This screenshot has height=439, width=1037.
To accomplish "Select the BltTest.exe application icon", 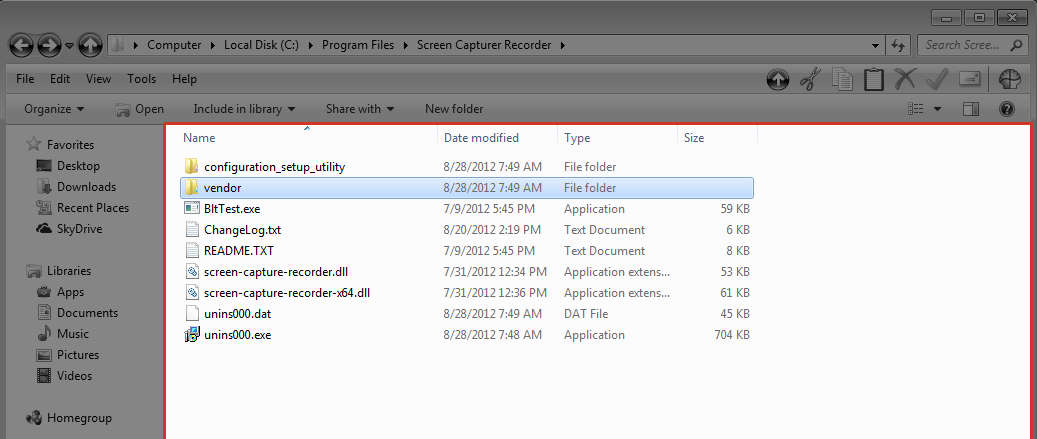I will pyautogui.click(x=192, y=209).
